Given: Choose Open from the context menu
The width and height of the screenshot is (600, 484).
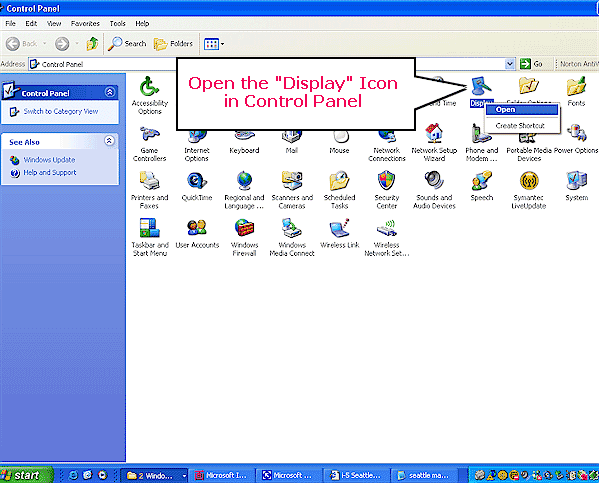Looking at the screenshot, I should pos(522,110).
